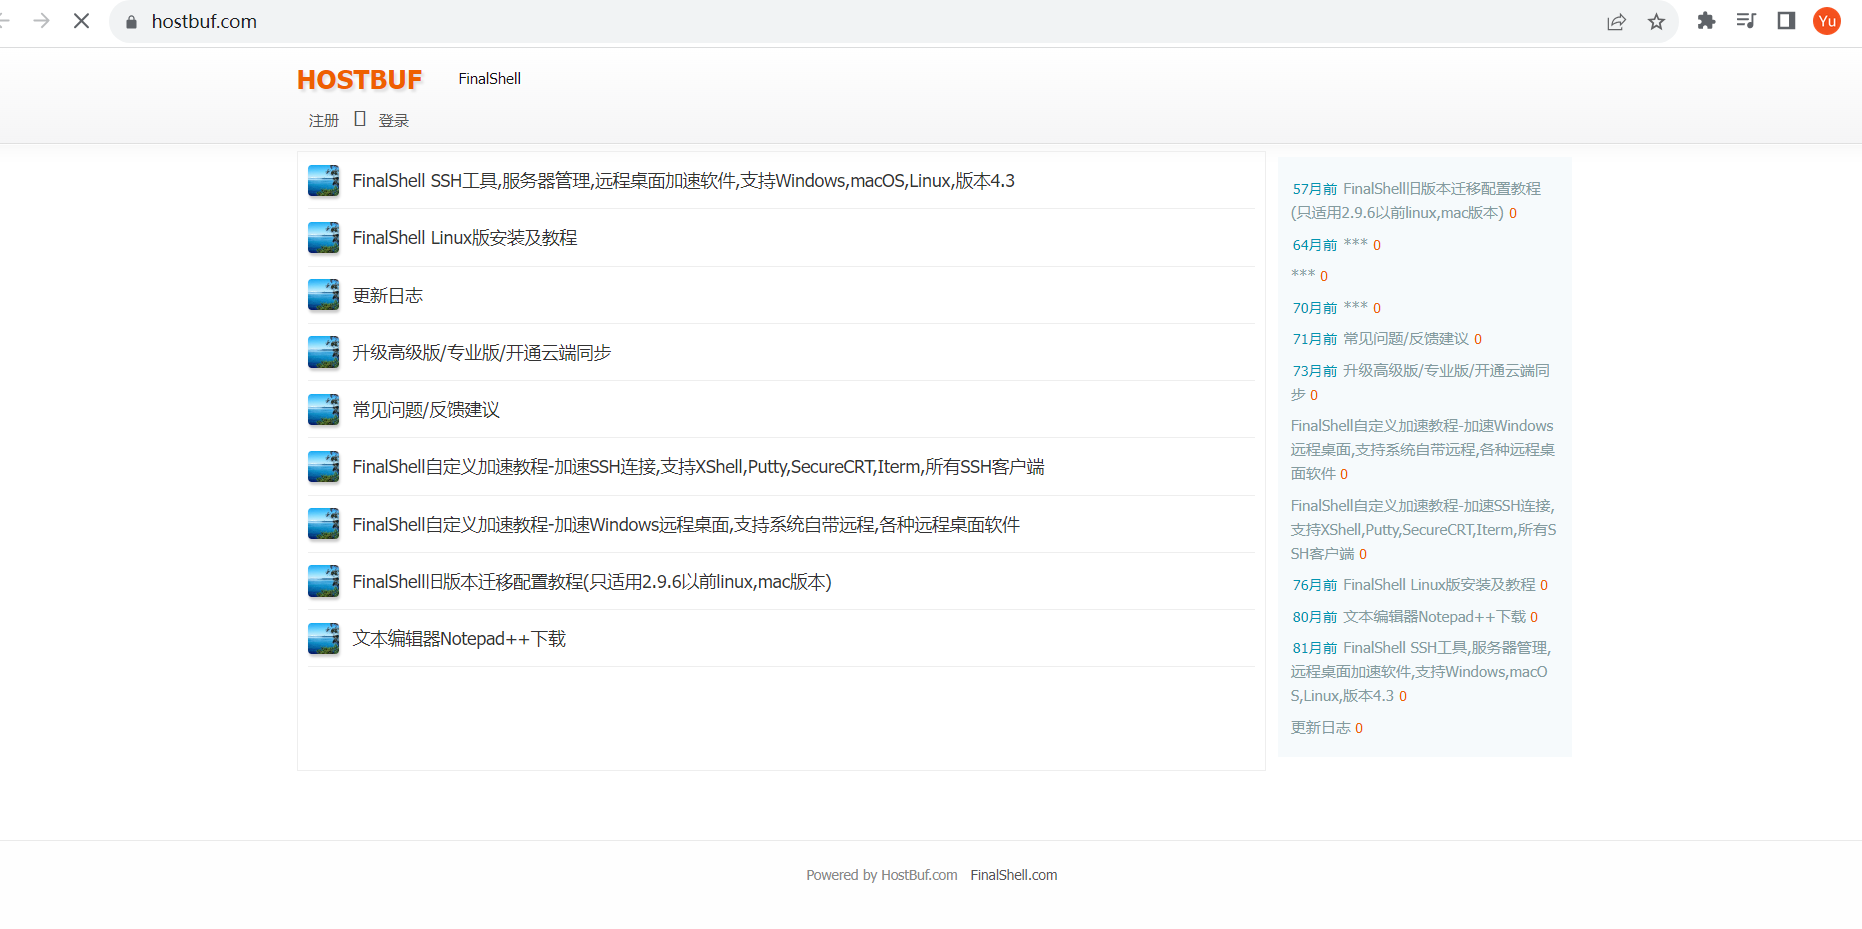
Task: Click thumbnail of 加速Windows远程桌面 tutorial post
Action: pyautogui.click(x=323, y=524)
